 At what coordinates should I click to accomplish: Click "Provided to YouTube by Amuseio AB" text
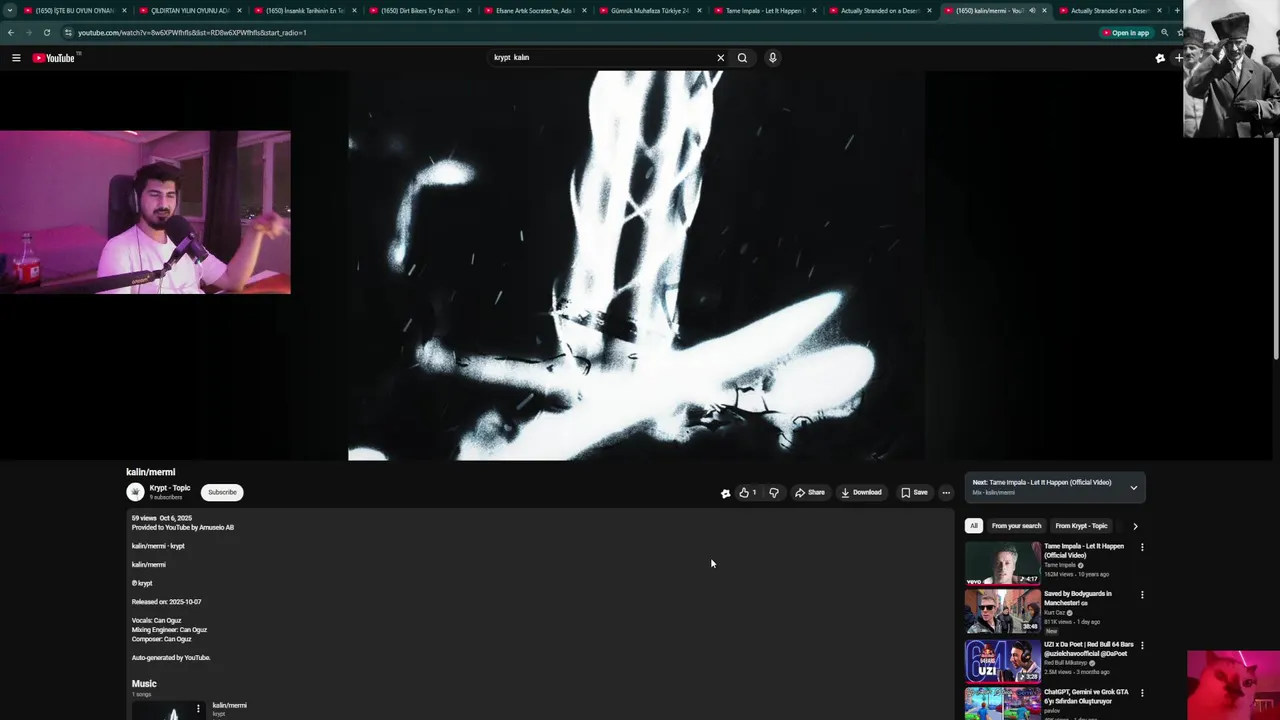(183, 527)
